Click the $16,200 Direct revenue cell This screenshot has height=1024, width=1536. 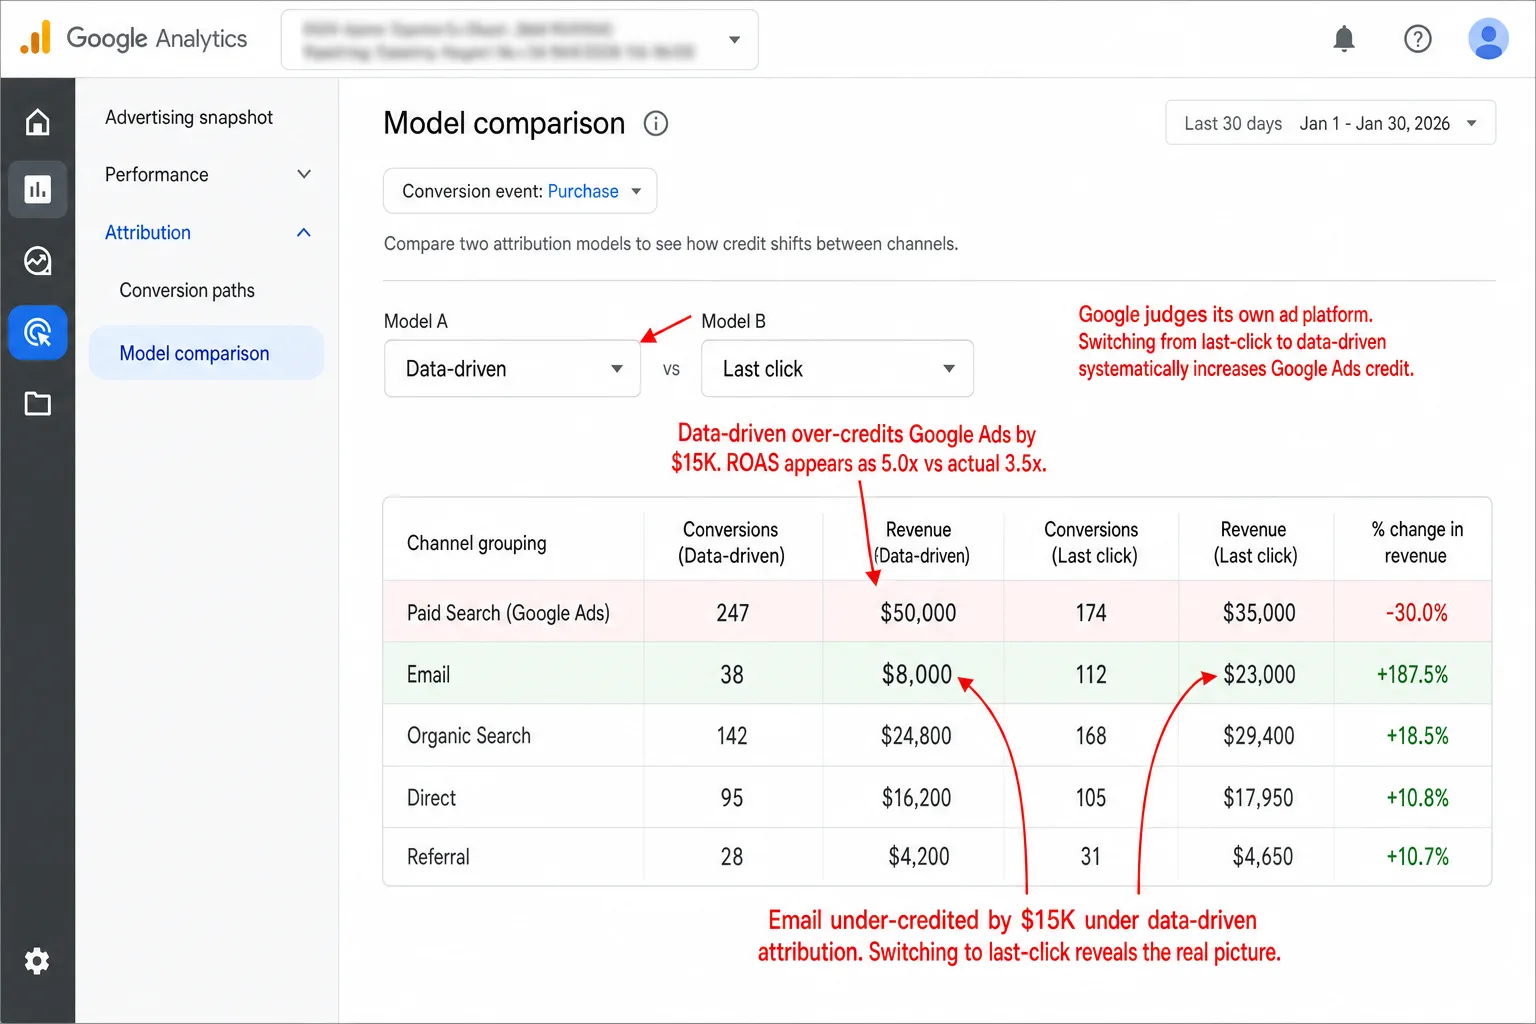[x=916, y=798]
